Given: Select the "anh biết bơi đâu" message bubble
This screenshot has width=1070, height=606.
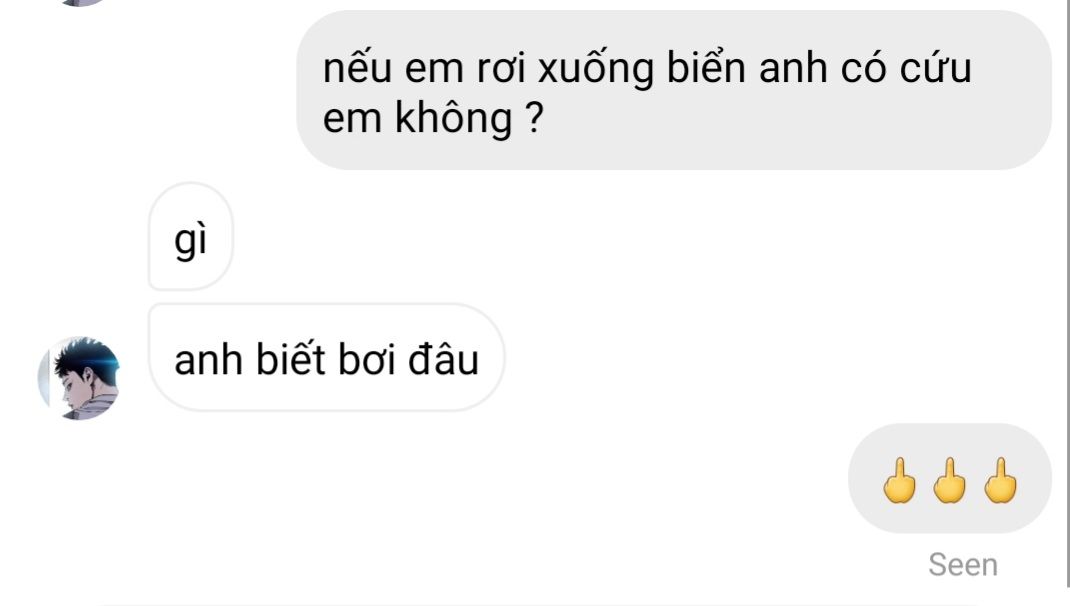Looking at the screenshot, I should (x=326, y=357).
